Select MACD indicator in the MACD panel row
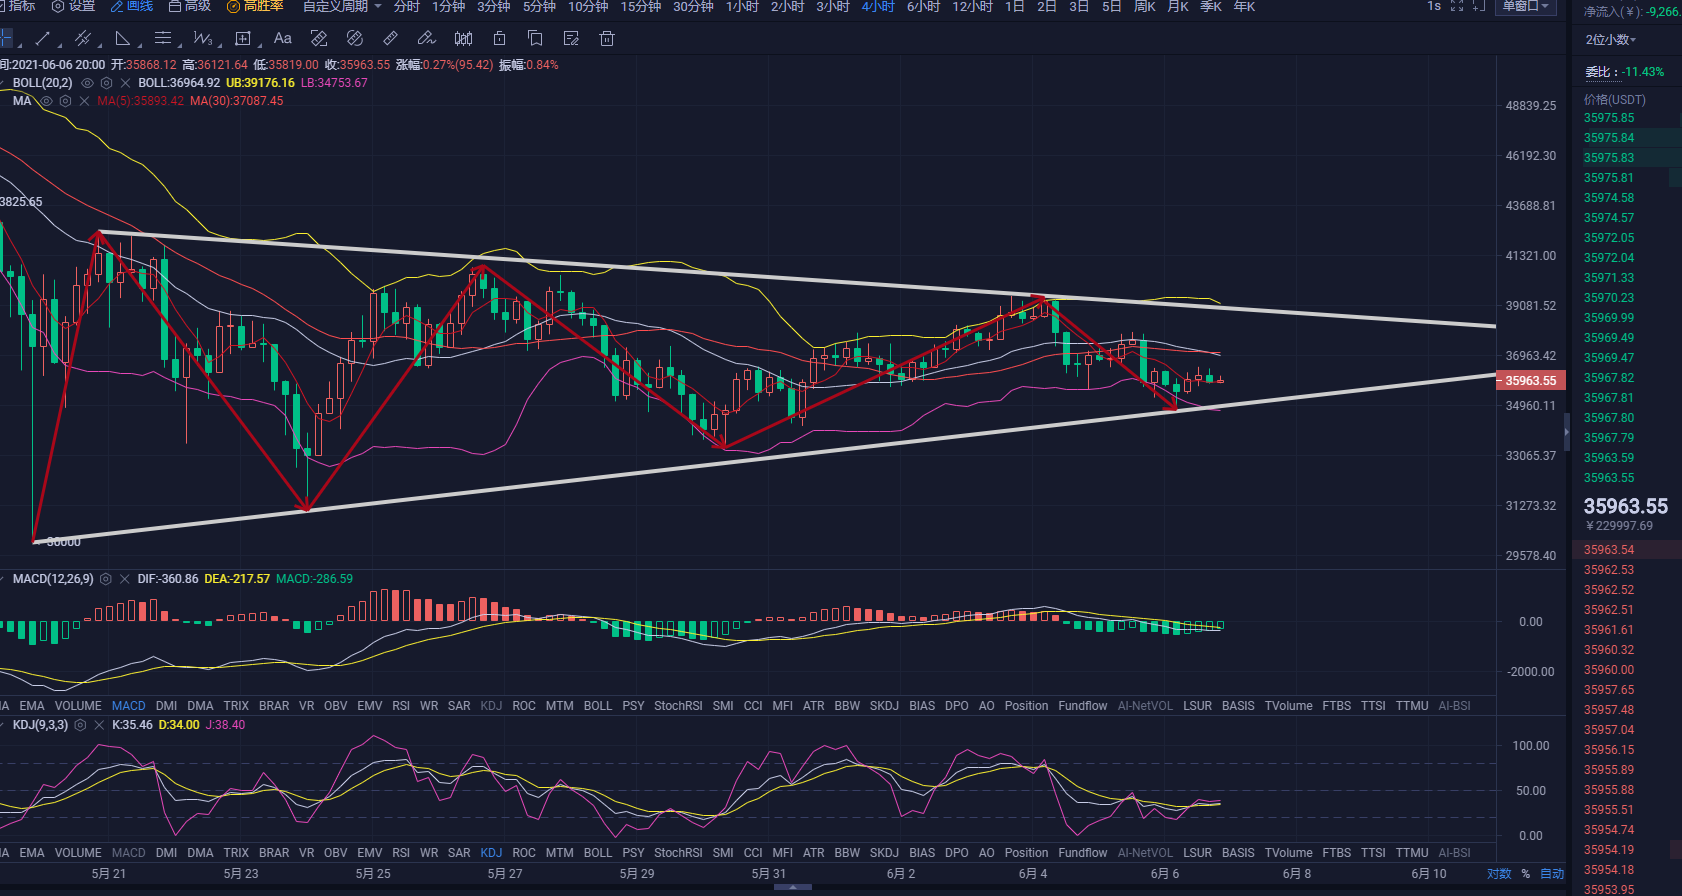 point(128,706)
